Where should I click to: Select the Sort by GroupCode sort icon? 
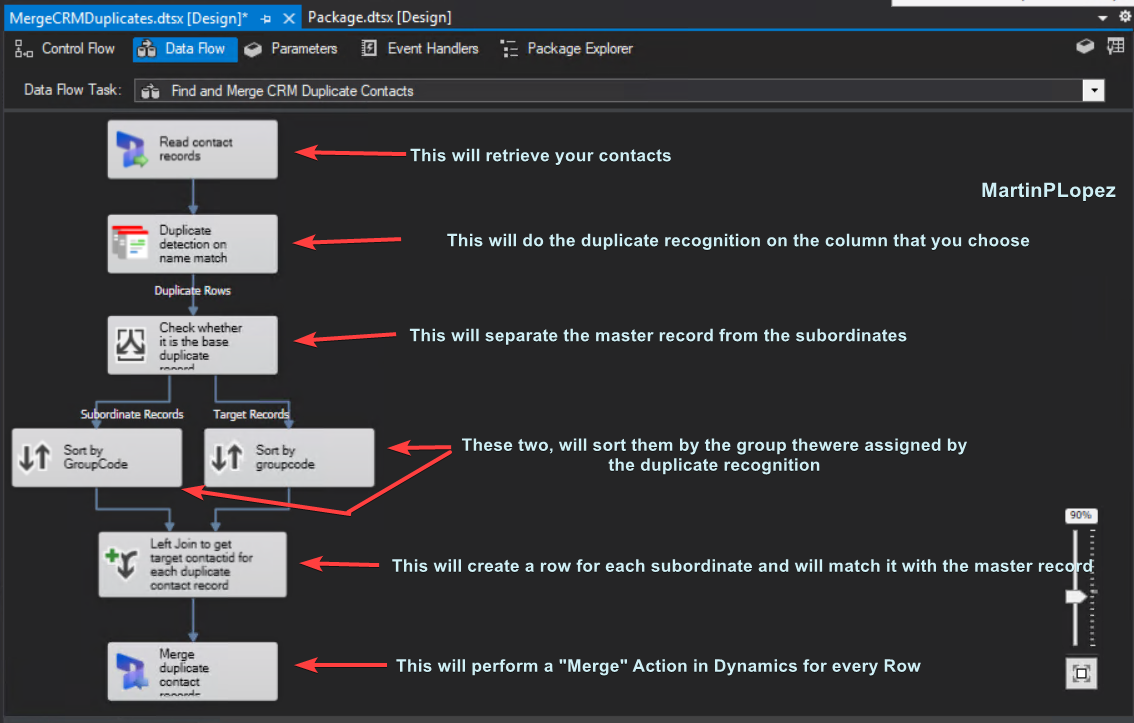tap(35, 457)
